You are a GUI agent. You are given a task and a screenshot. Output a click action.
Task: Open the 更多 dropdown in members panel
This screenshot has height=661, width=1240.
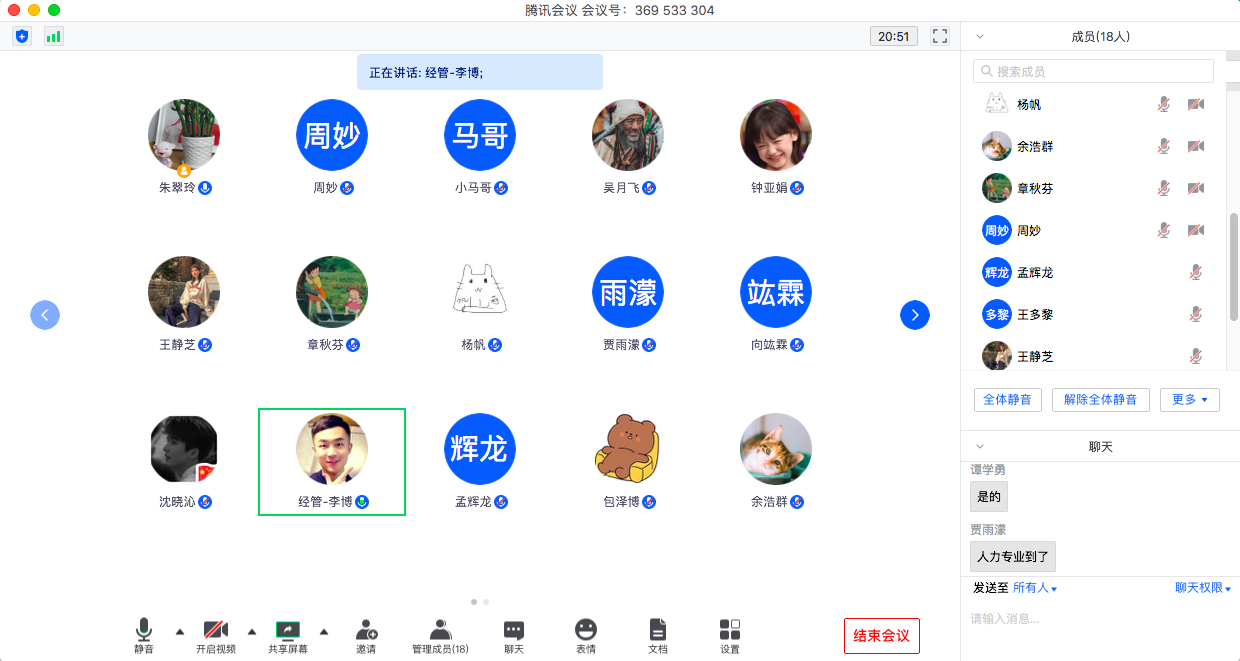1189,400
